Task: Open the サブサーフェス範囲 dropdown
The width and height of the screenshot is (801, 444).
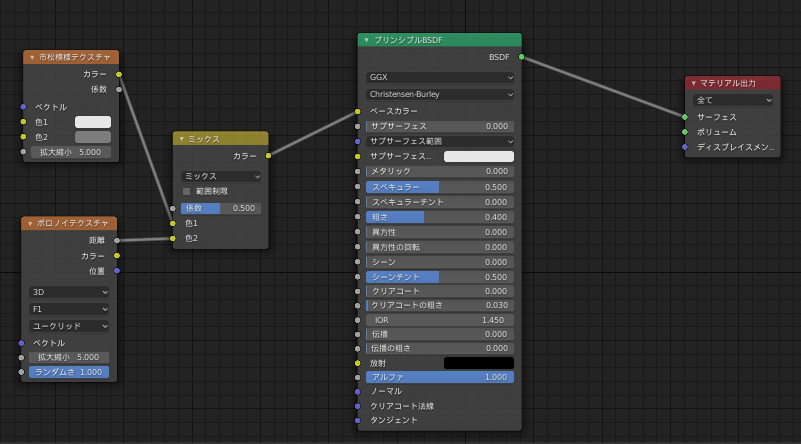Action: tap(440, 141)
